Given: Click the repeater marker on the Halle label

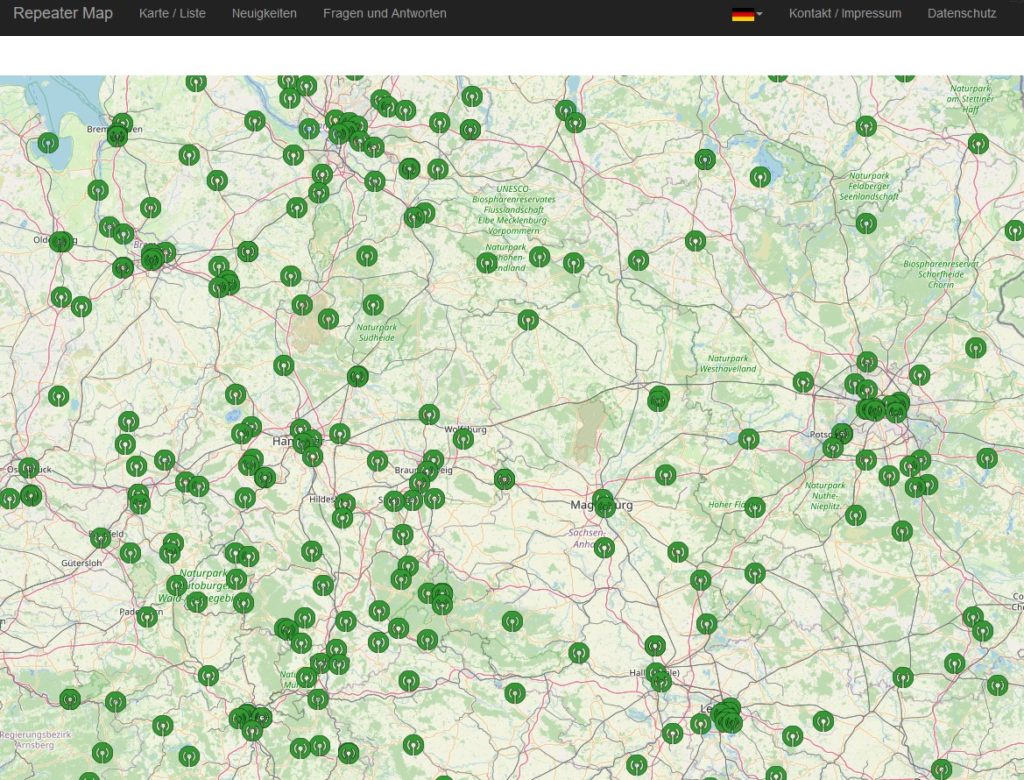Looking at the screenshot, I should 656,672.
